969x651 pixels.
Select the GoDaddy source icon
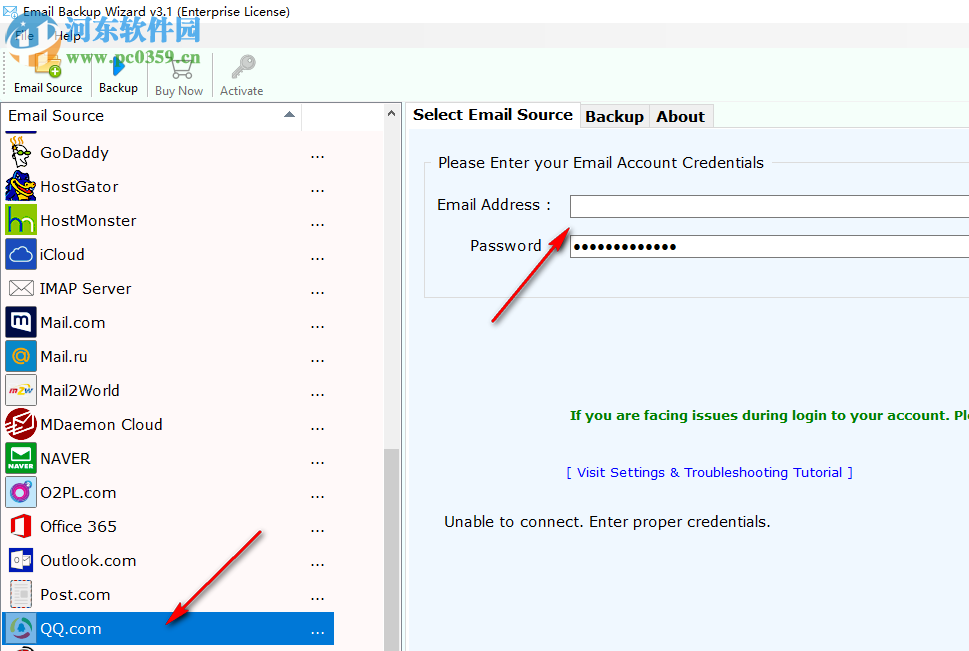coord(20,152)
